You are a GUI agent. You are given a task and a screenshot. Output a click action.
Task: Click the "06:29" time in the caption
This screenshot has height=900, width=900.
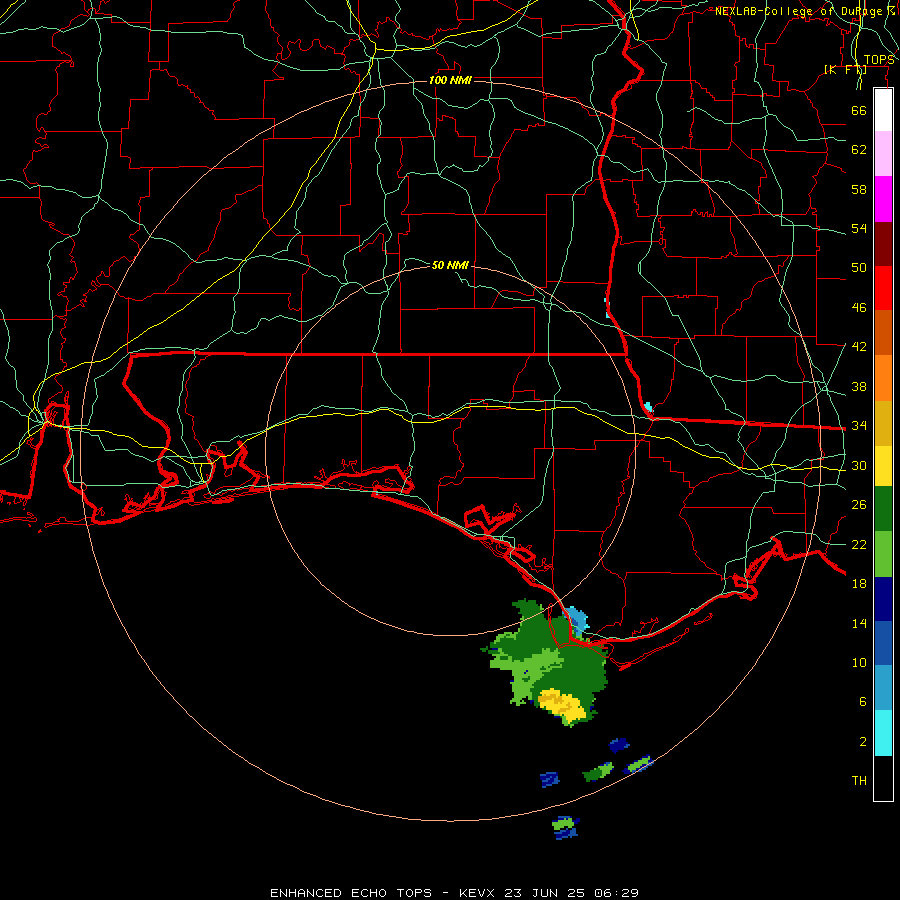click(x=616, y=893)
